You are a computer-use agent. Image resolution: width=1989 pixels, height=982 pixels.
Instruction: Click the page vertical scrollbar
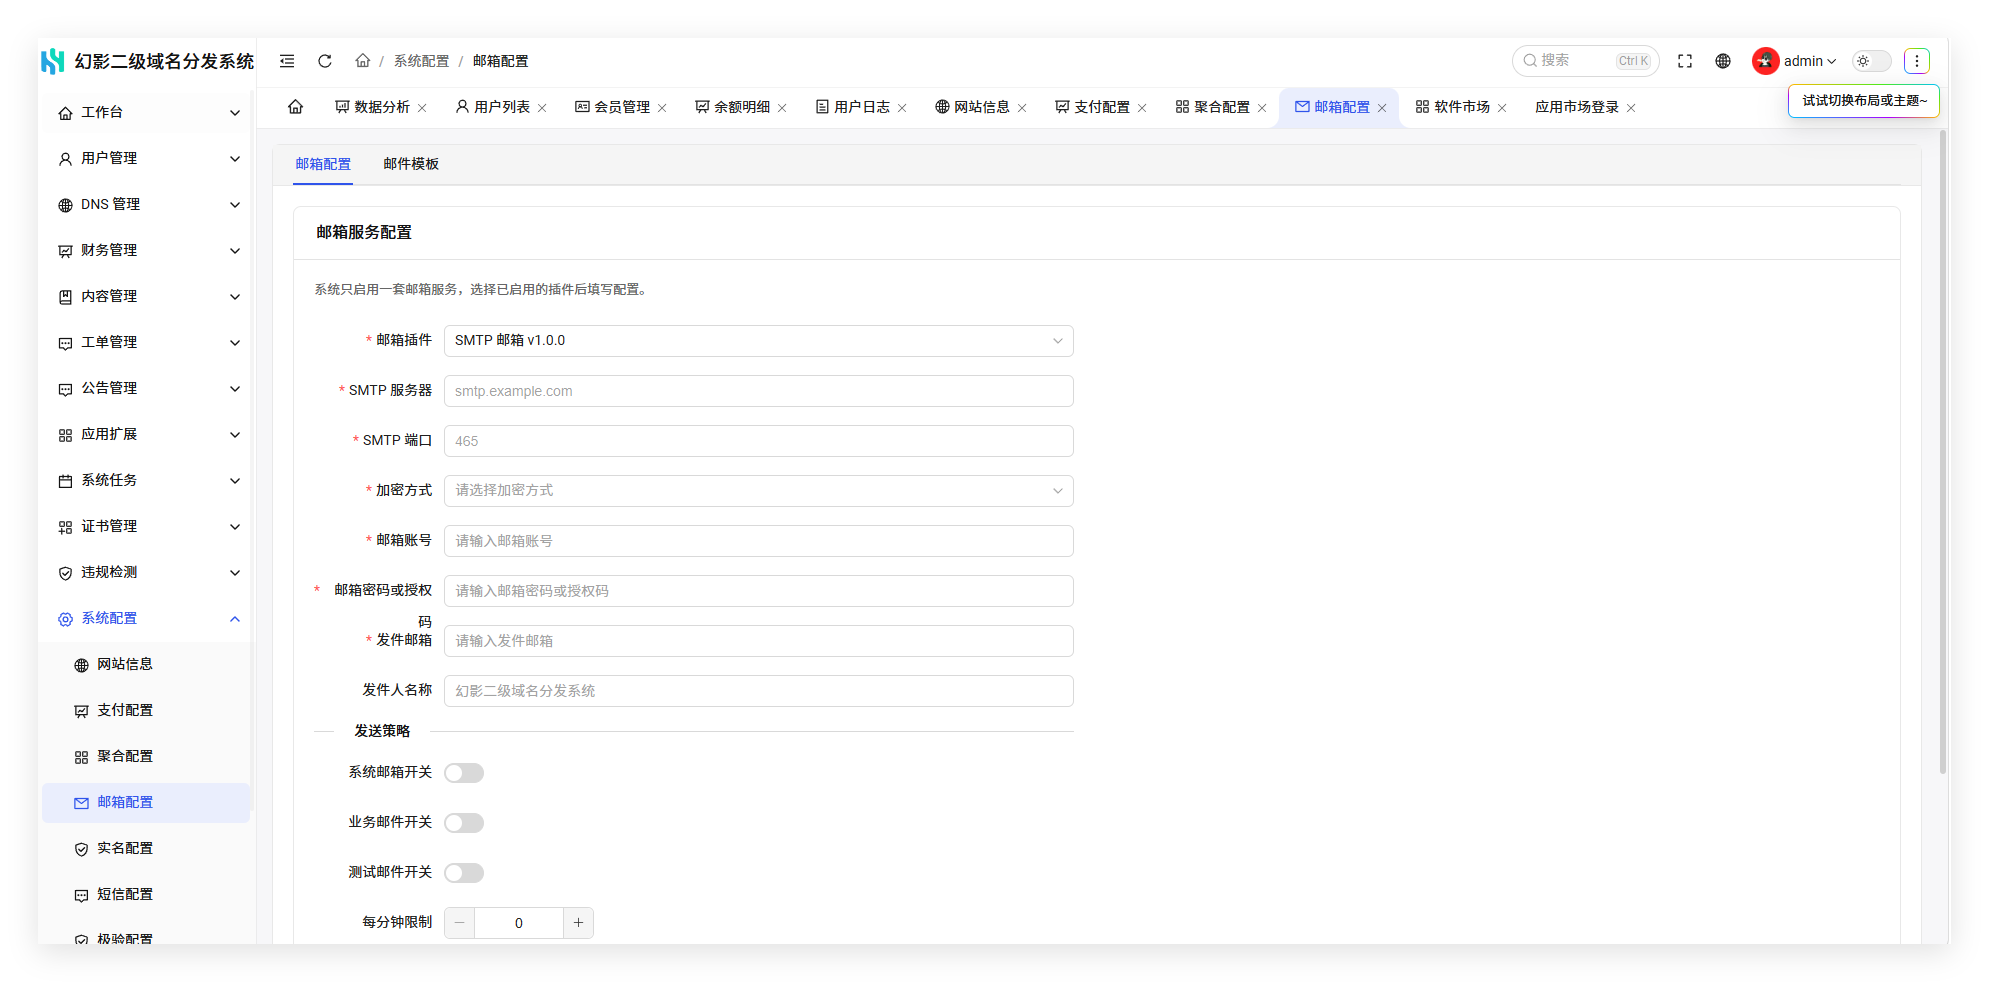click(1943, 452)
